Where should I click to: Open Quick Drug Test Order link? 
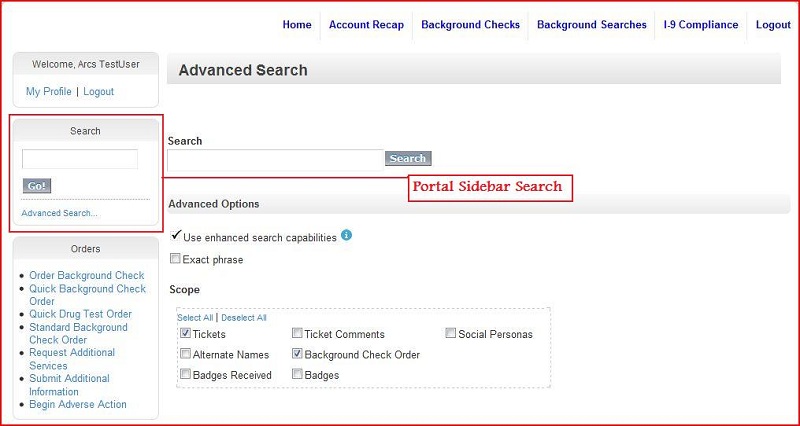(81, 314)
